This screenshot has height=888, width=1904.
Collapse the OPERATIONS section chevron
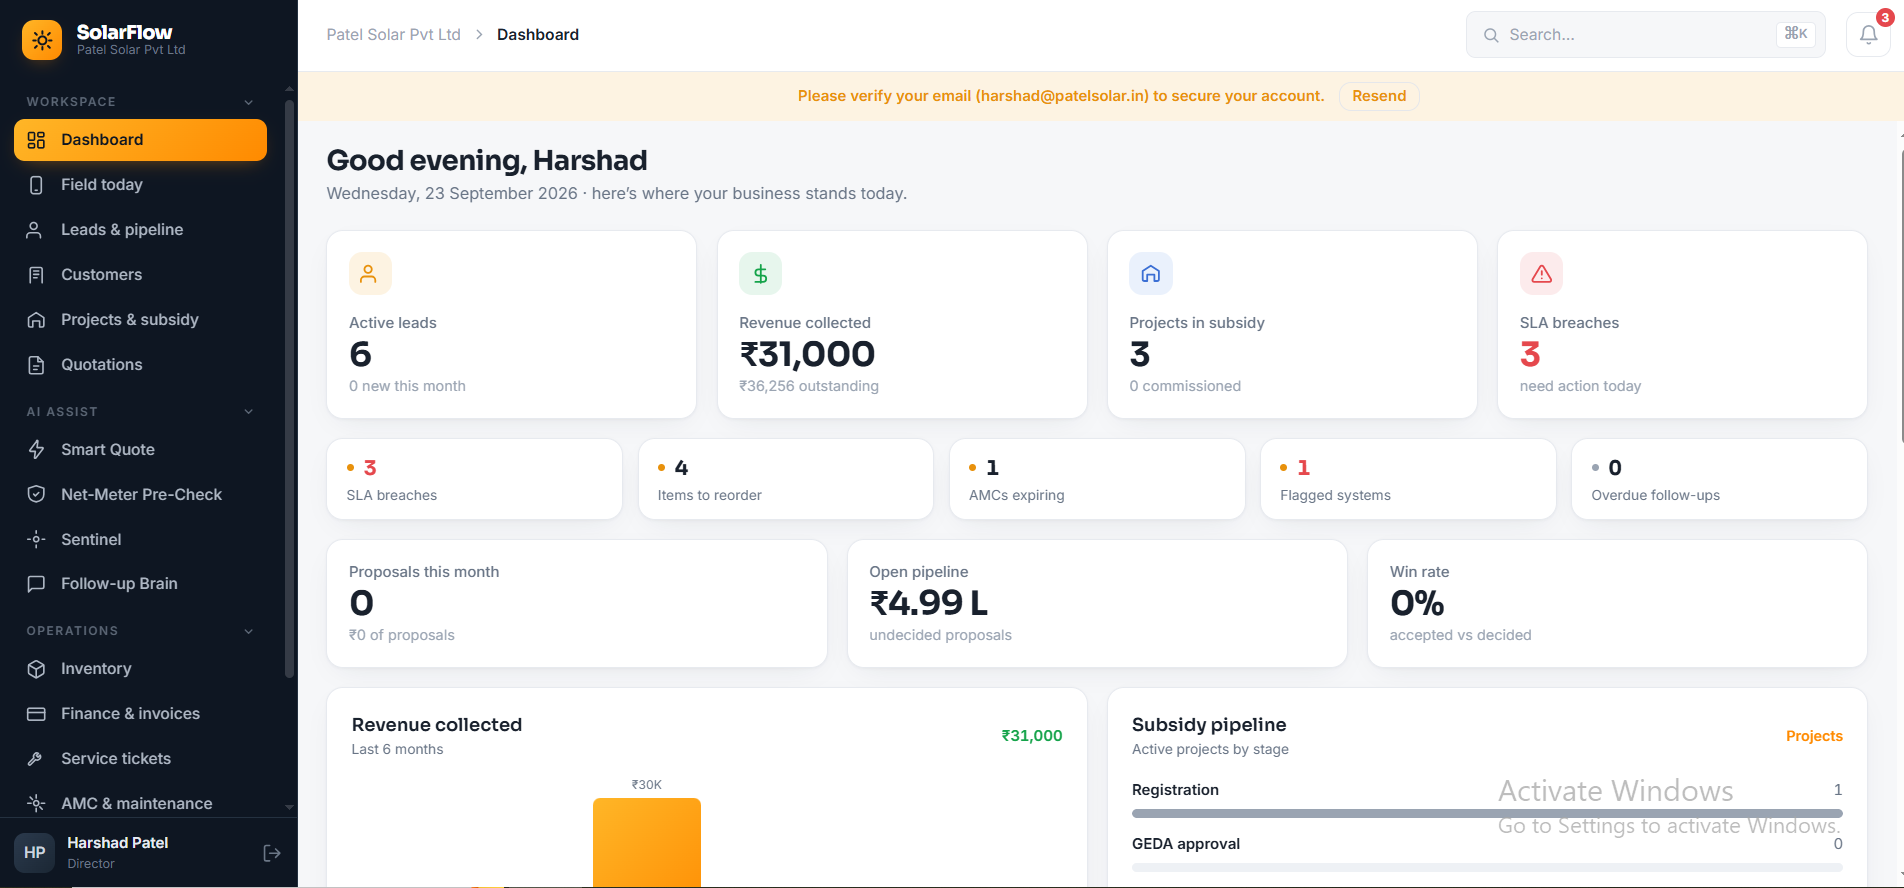[x=249, y=631]
